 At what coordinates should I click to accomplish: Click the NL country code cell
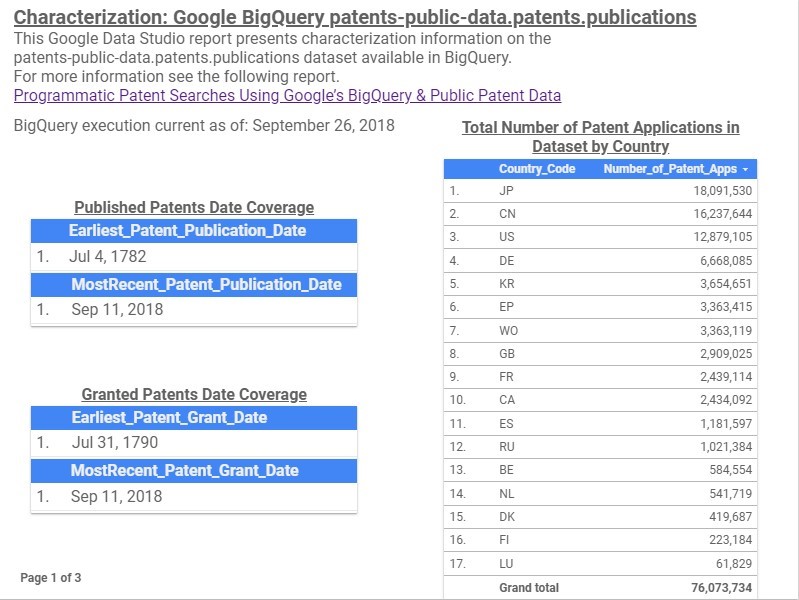(507, 493)
